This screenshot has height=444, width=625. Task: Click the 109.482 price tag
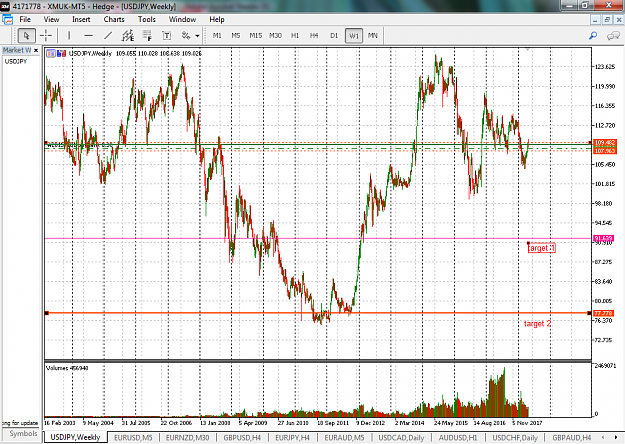point(605,143)
